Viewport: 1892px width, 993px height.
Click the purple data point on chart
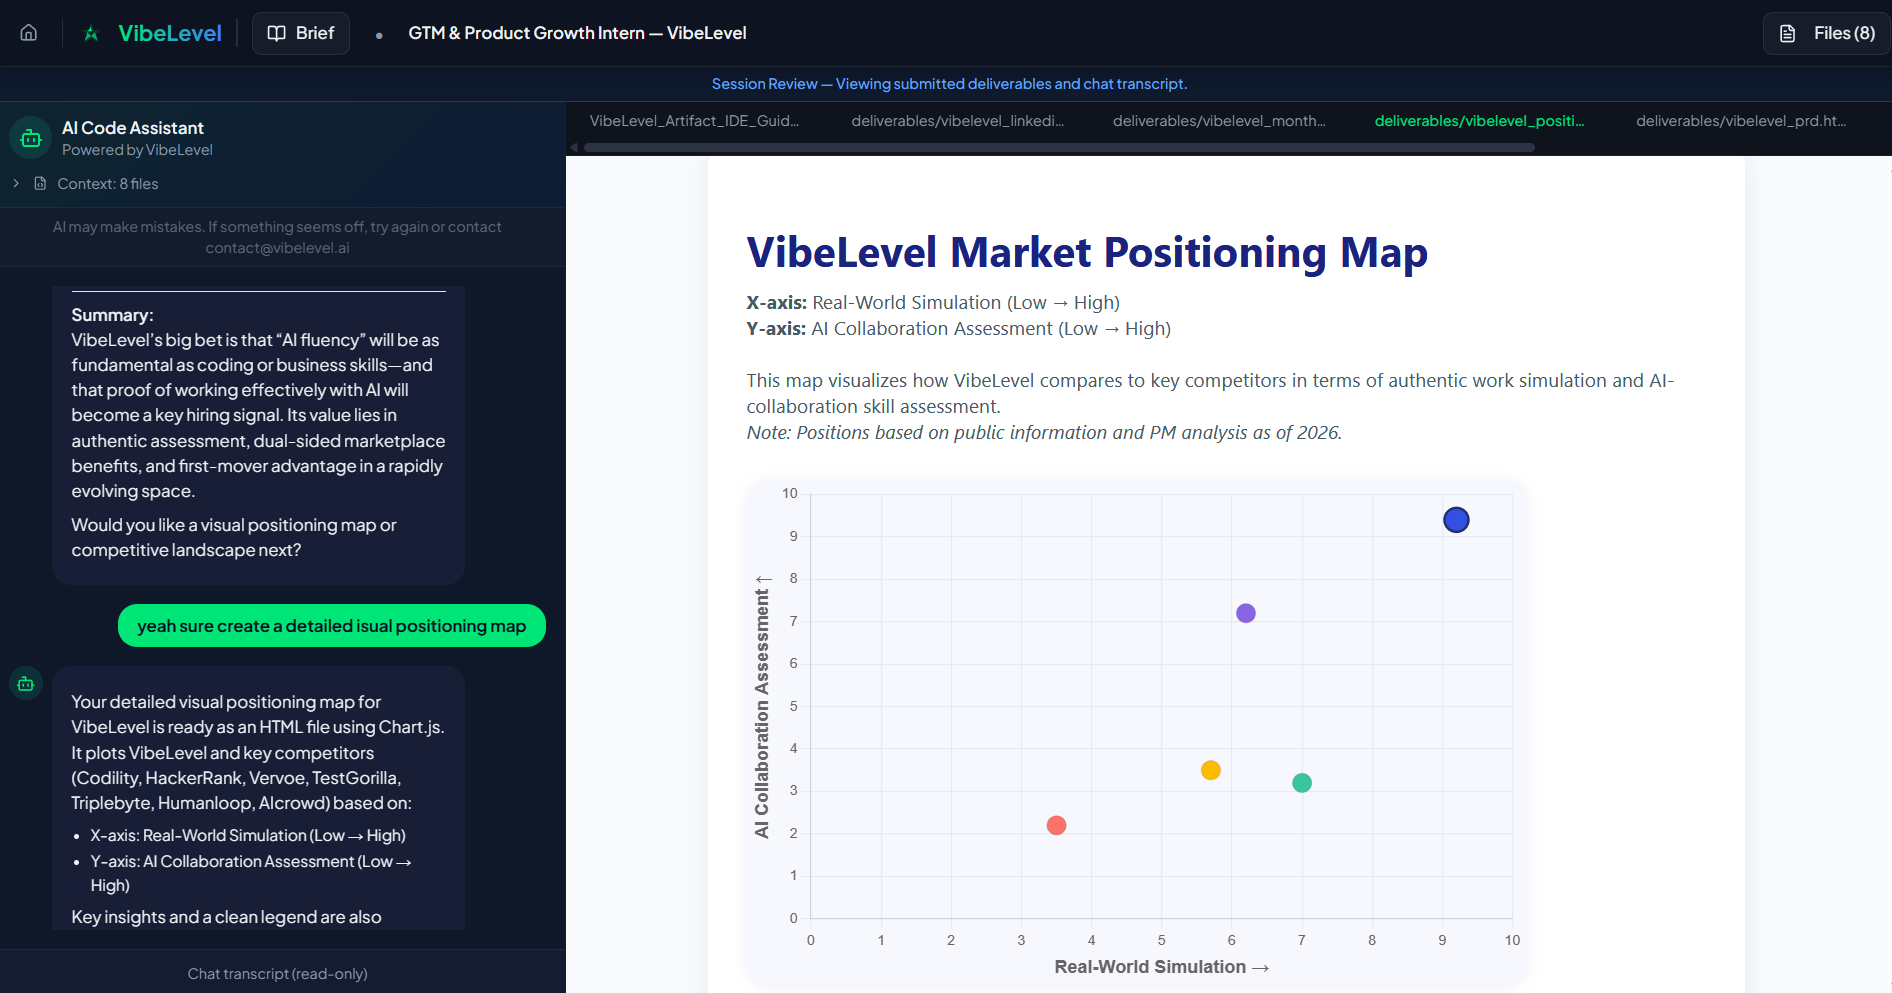pos(1246,613)
